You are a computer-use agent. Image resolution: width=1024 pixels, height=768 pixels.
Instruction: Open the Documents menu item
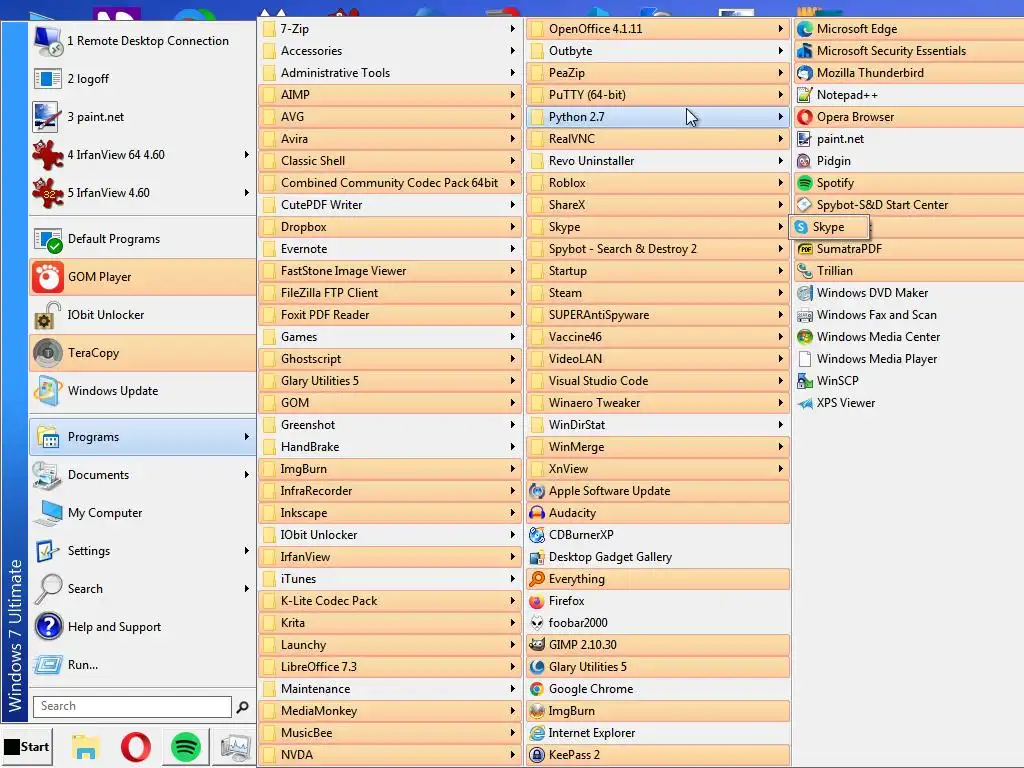142,475
